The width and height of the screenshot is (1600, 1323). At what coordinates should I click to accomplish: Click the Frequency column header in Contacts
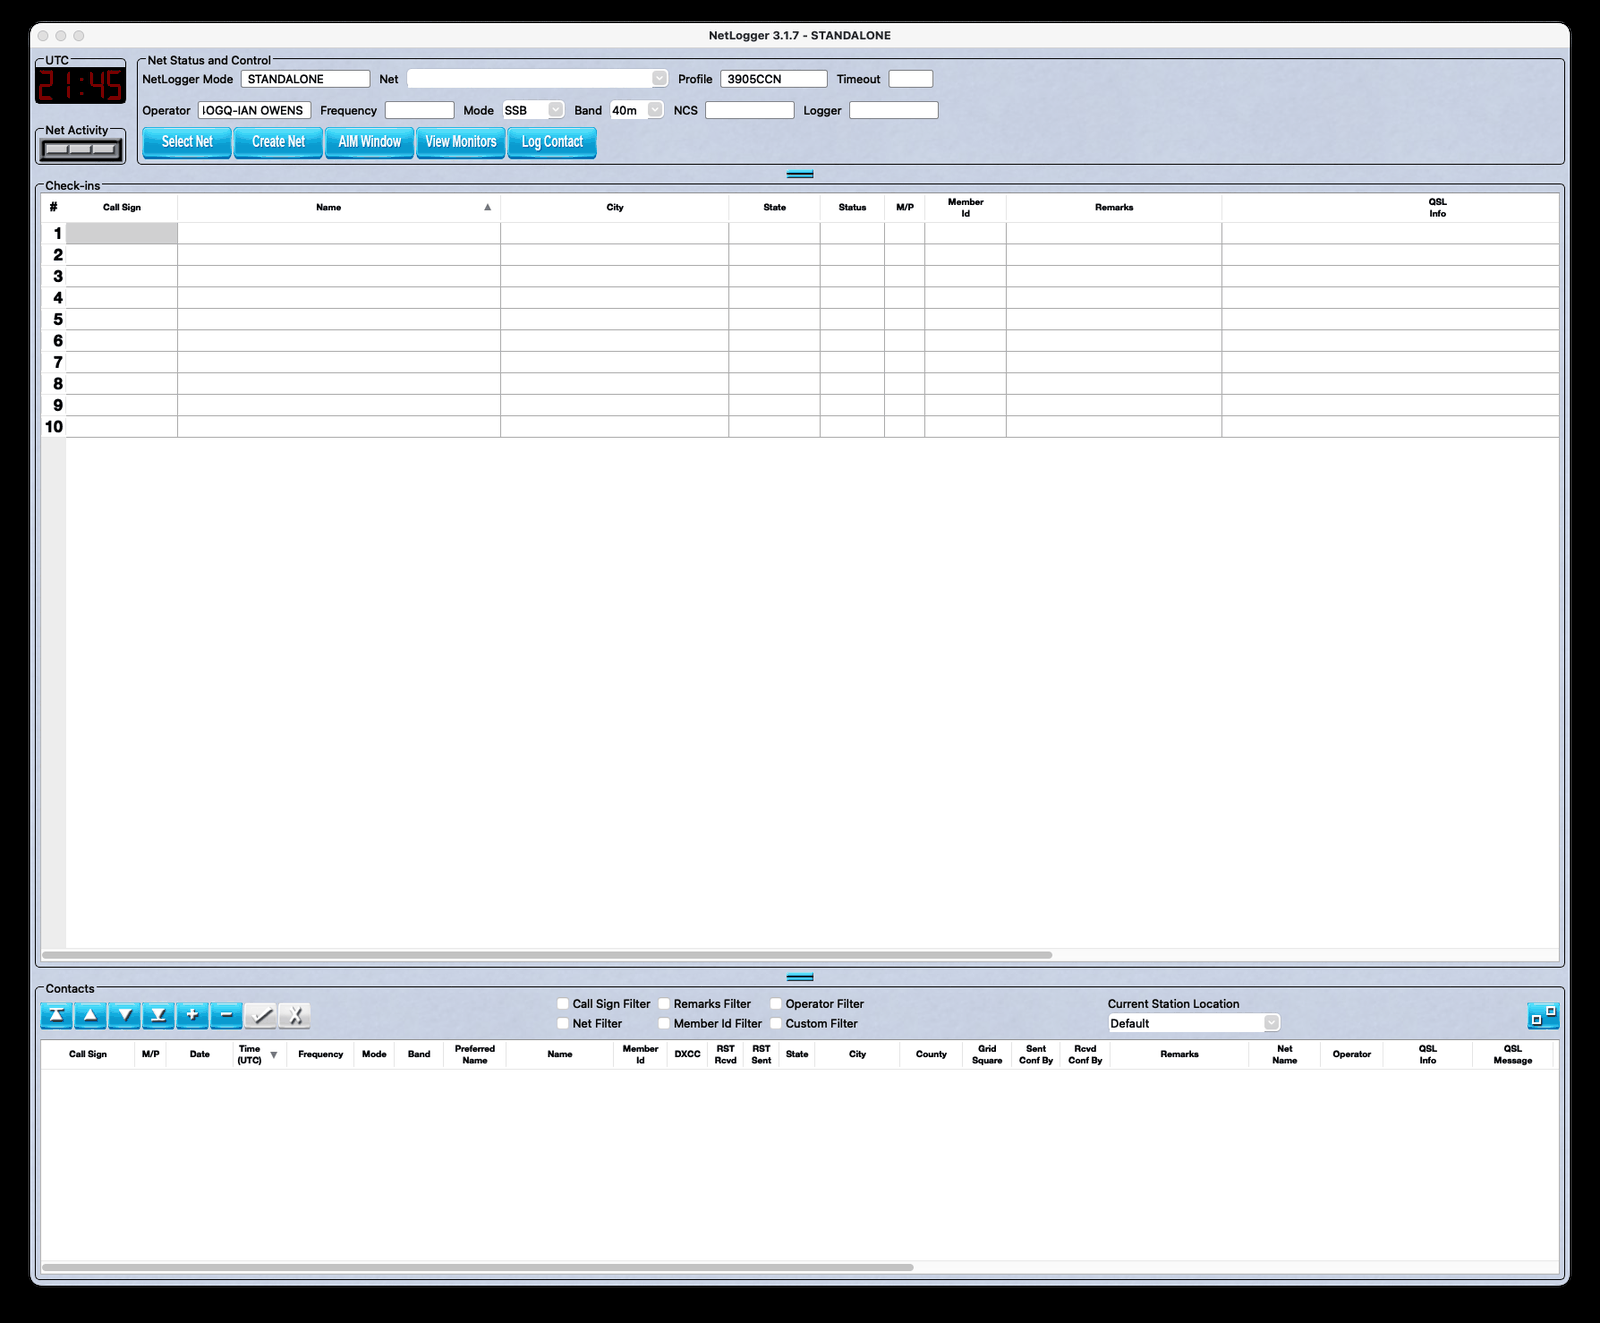click(320, 1055)
